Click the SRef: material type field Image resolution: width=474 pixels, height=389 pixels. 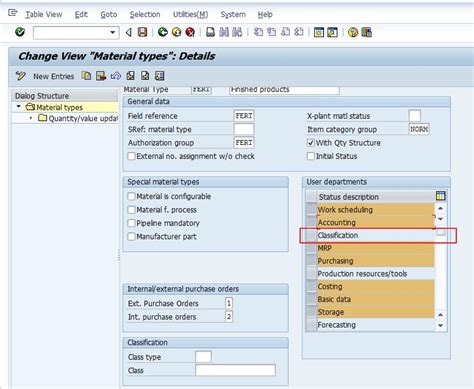pos(244,129)
